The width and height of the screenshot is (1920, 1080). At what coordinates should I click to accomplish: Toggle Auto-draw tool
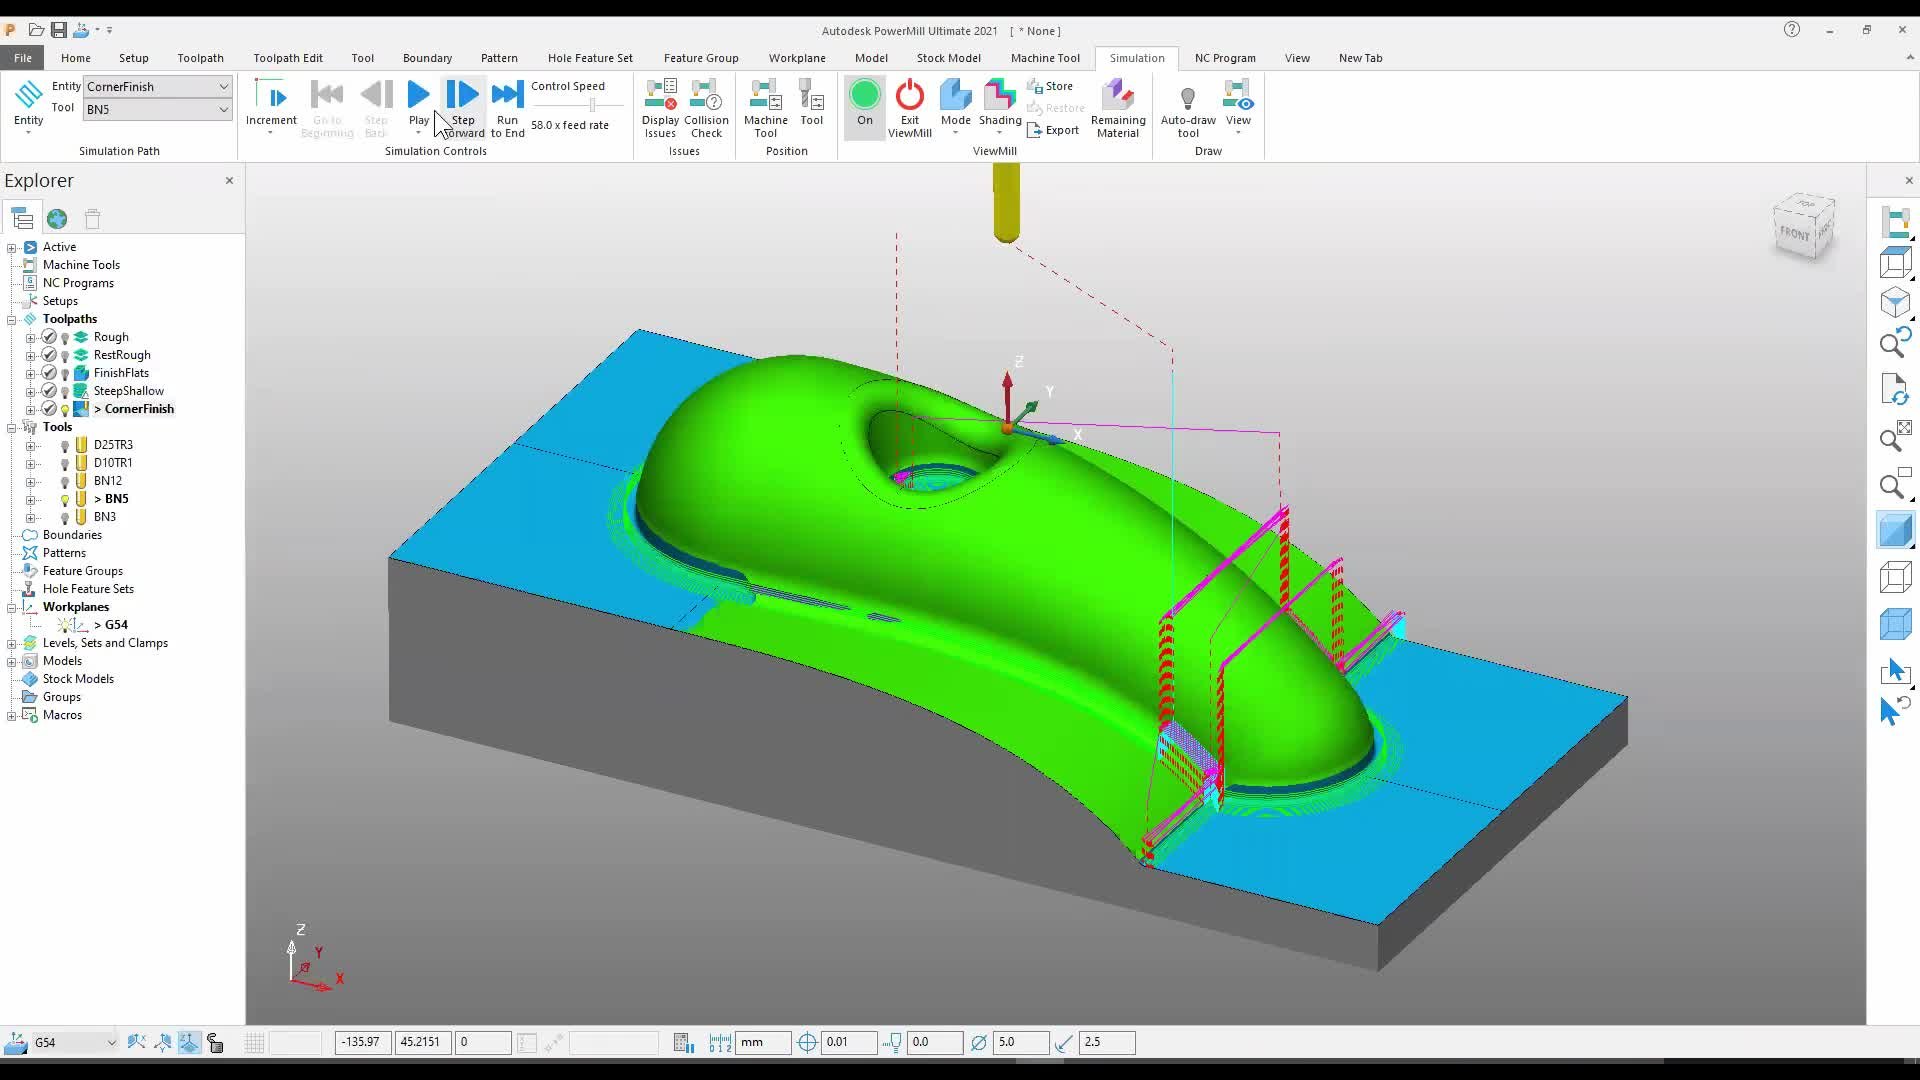pyautogui.click(x=1188, y=108)
